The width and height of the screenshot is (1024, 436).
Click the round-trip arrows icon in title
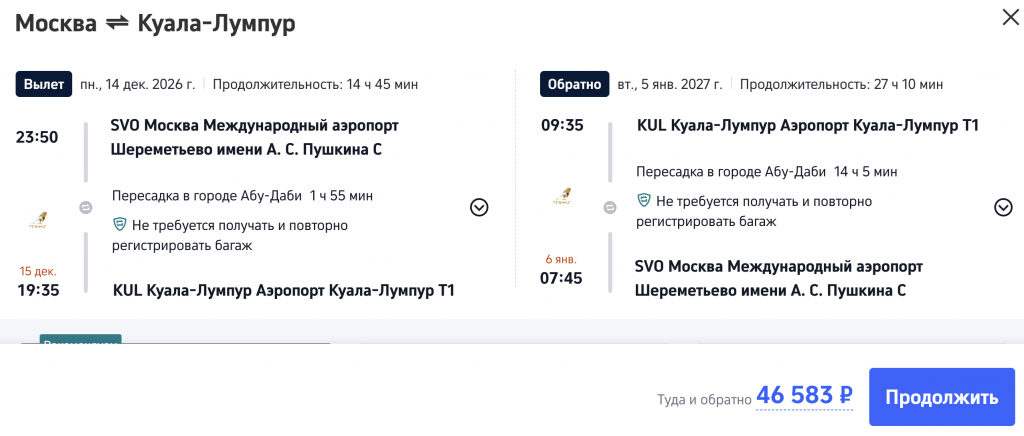click(x=117, y=25)
